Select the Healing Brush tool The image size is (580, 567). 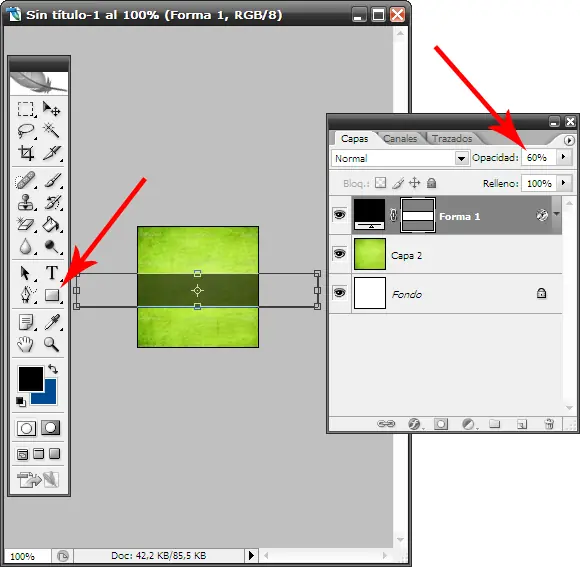click(26, 181)
